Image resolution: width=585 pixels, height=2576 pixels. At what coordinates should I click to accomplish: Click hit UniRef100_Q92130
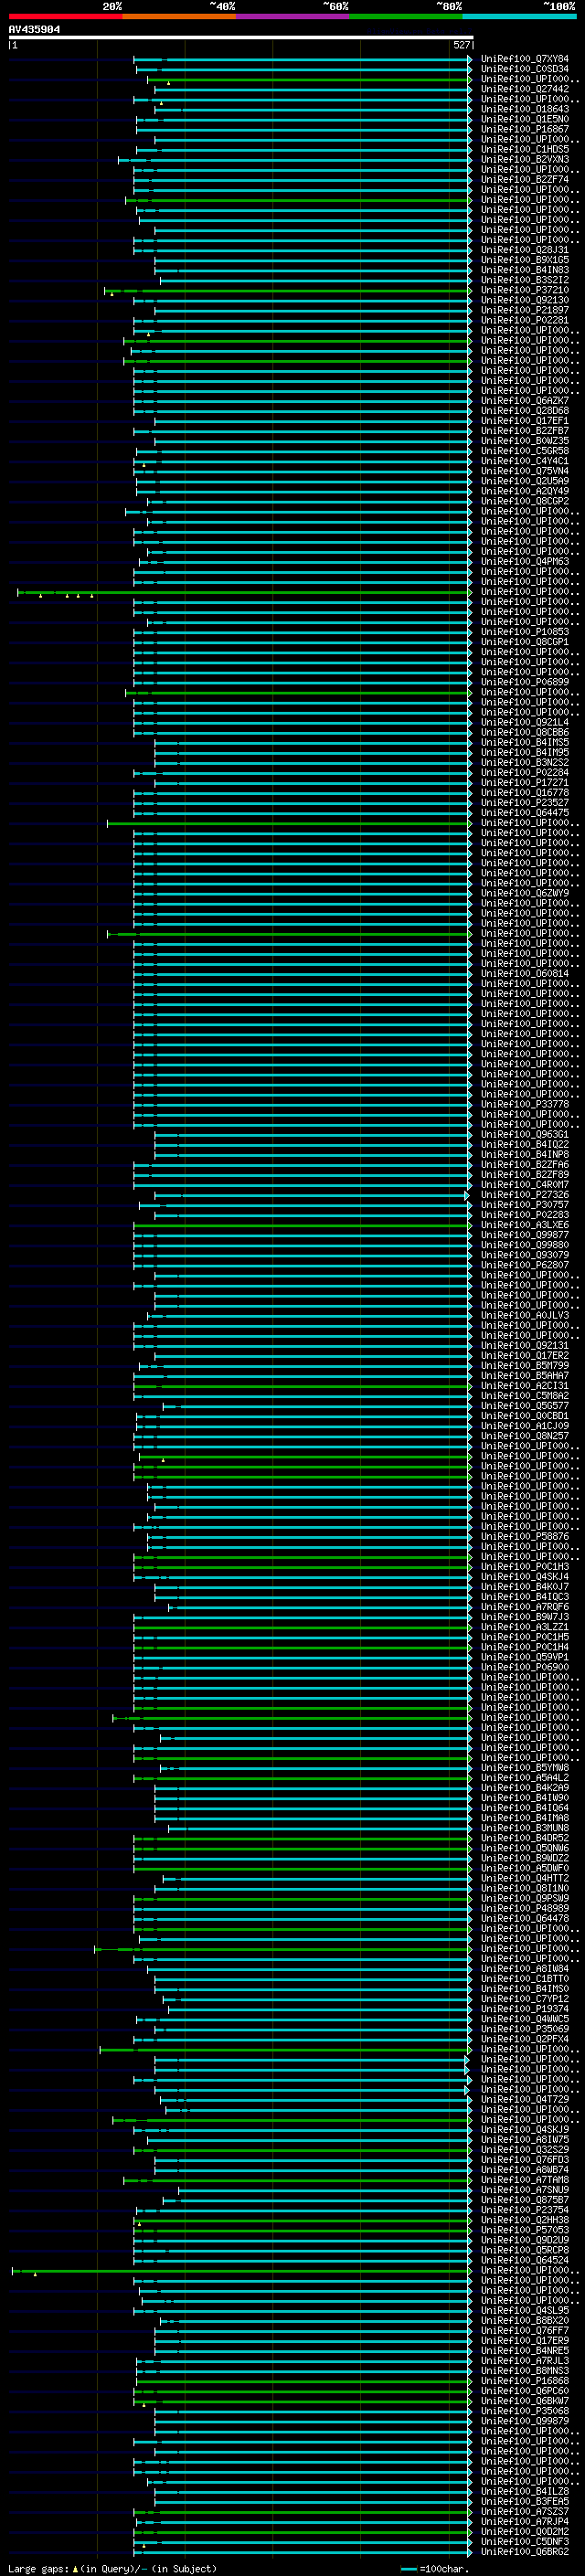pyautogui.click(x=525, y=300)
